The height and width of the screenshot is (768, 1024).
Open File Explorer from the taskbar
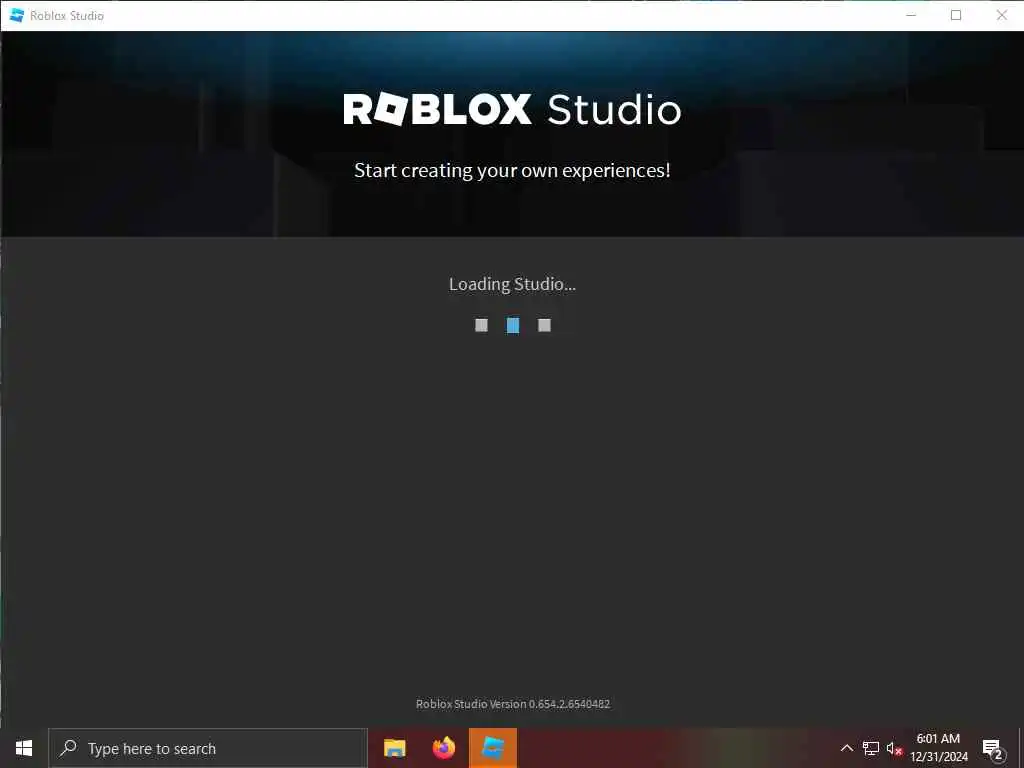coord(394,748)
